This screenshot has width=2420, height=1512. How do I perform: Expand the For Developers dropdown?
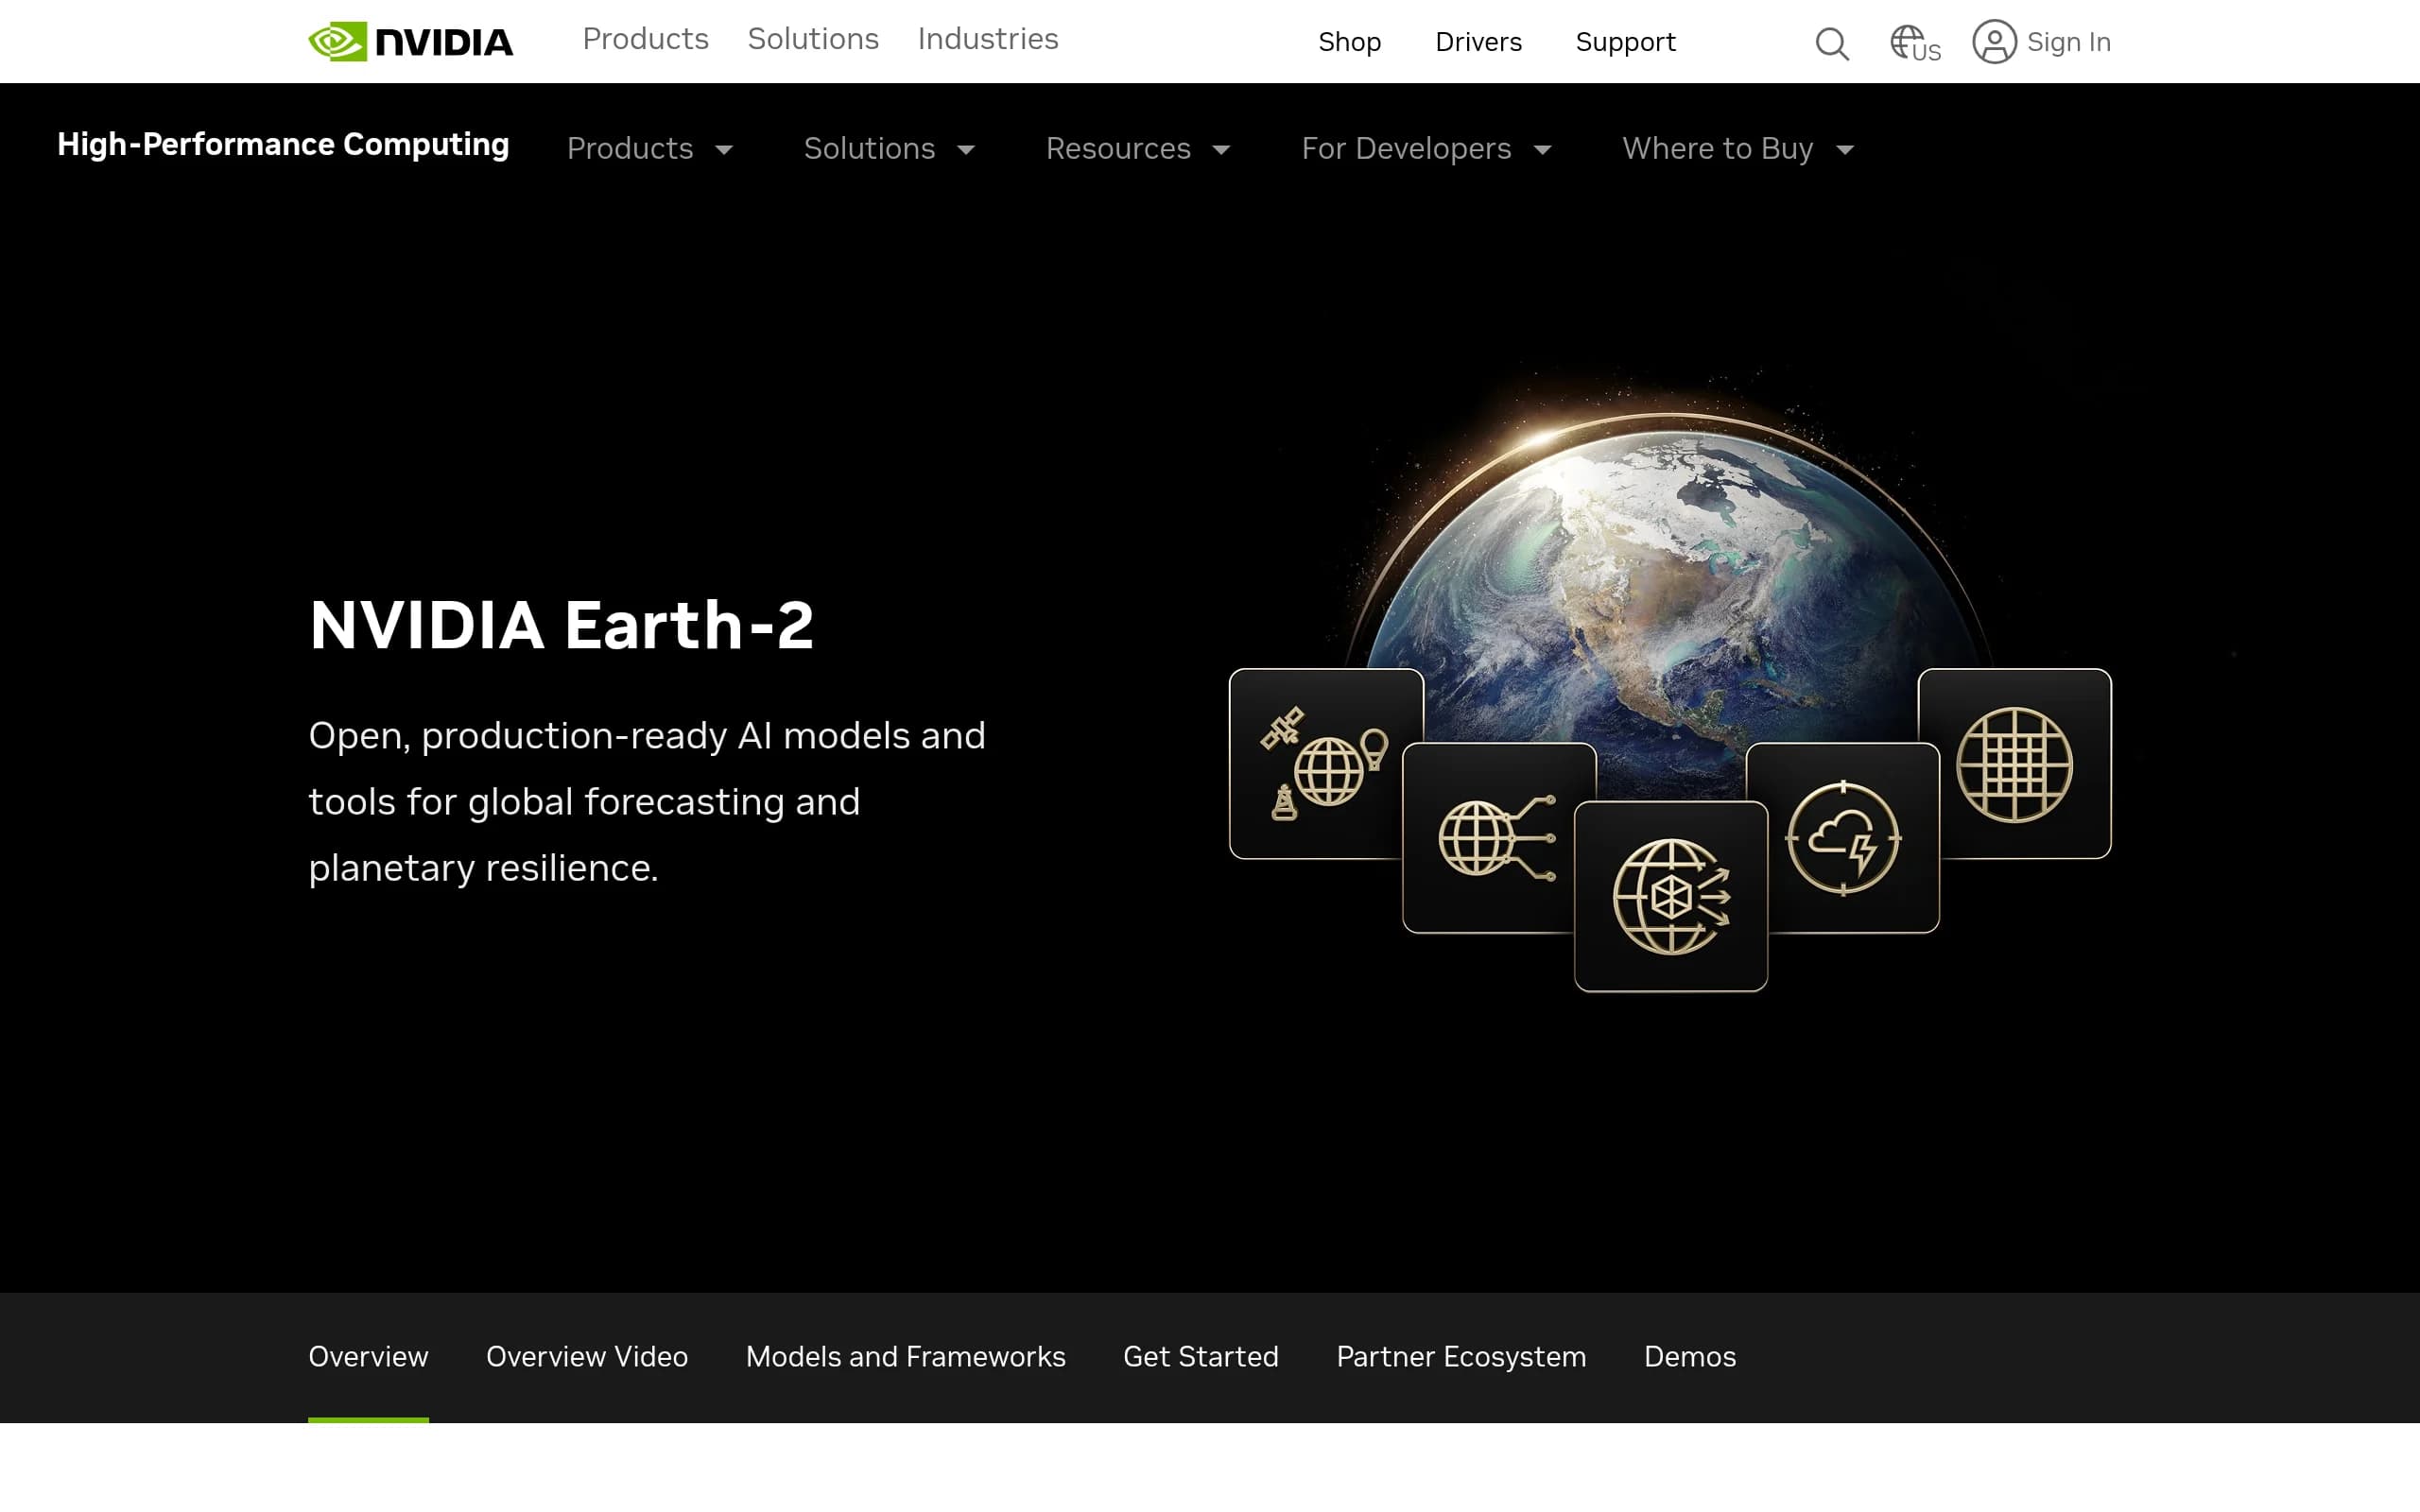(1426, 149)
